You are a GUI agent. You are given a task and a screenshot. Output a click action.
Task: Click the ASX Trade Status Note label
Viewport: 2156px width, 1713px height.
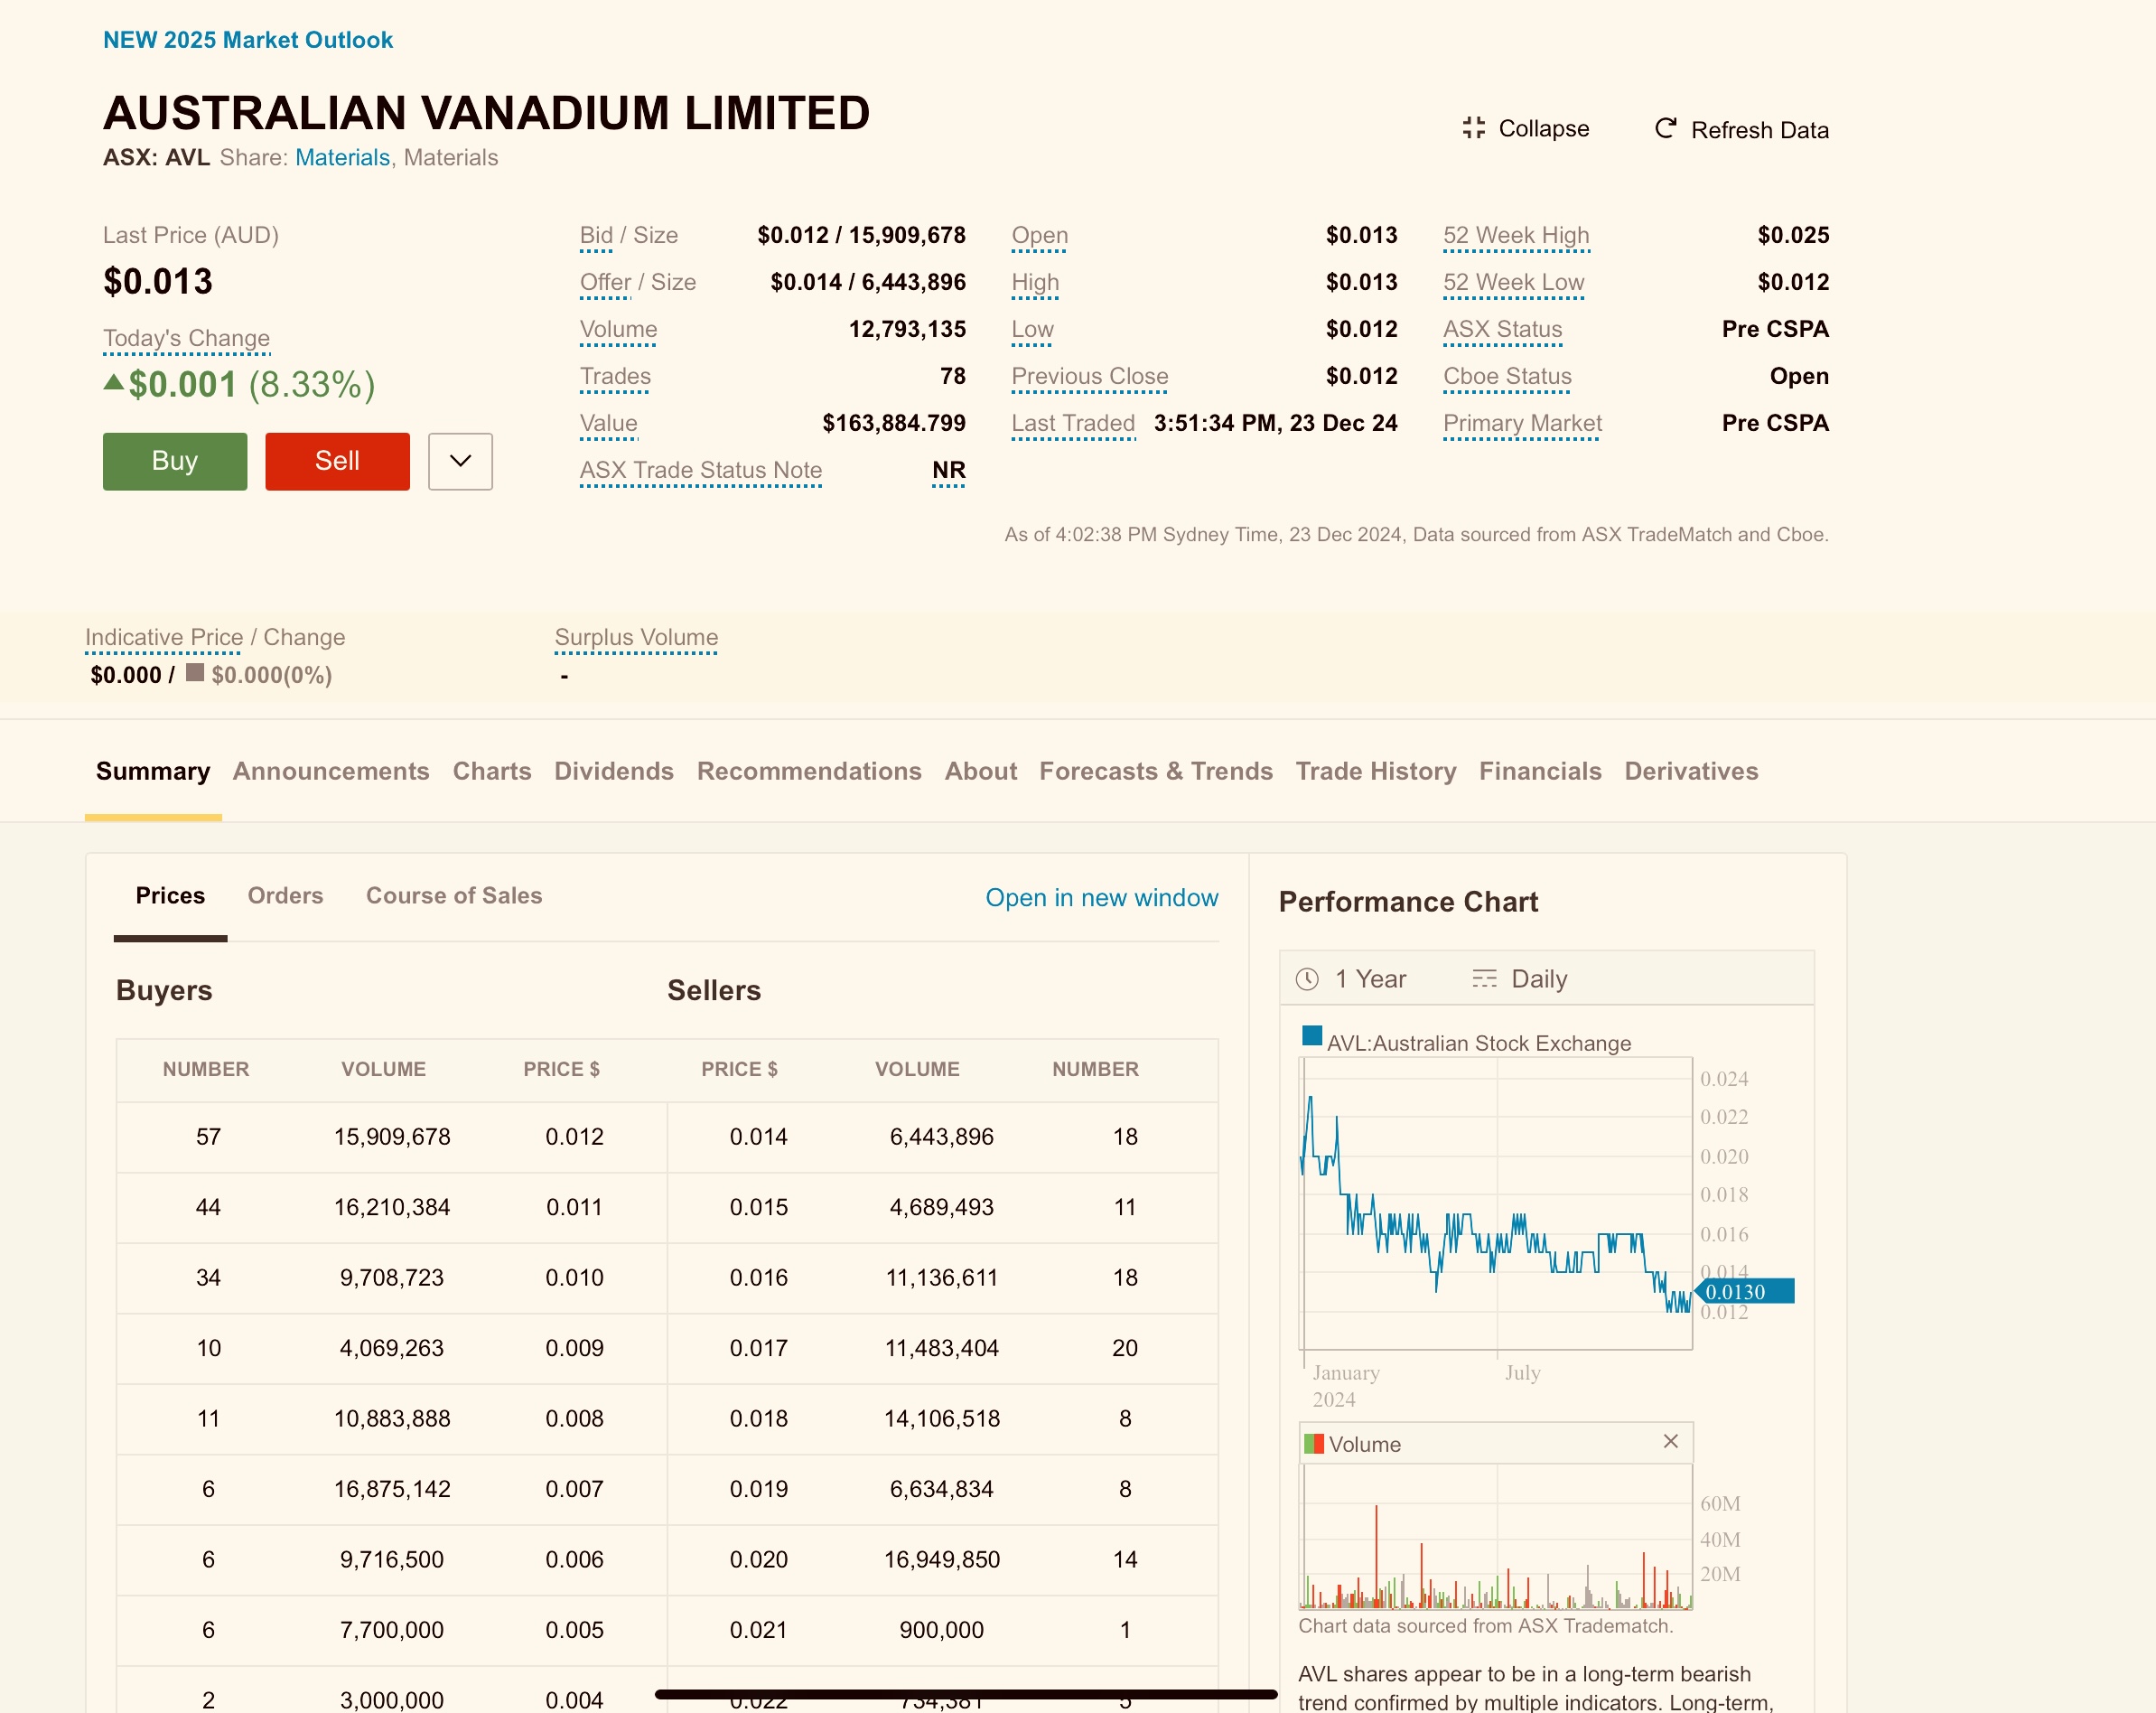click(x=701, y=470)
